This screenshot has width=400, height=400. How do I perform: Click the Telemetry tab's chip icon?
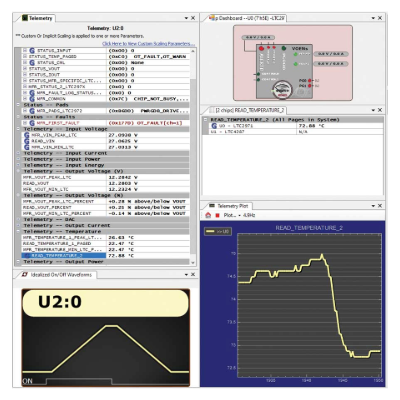(x=25, y=18)
